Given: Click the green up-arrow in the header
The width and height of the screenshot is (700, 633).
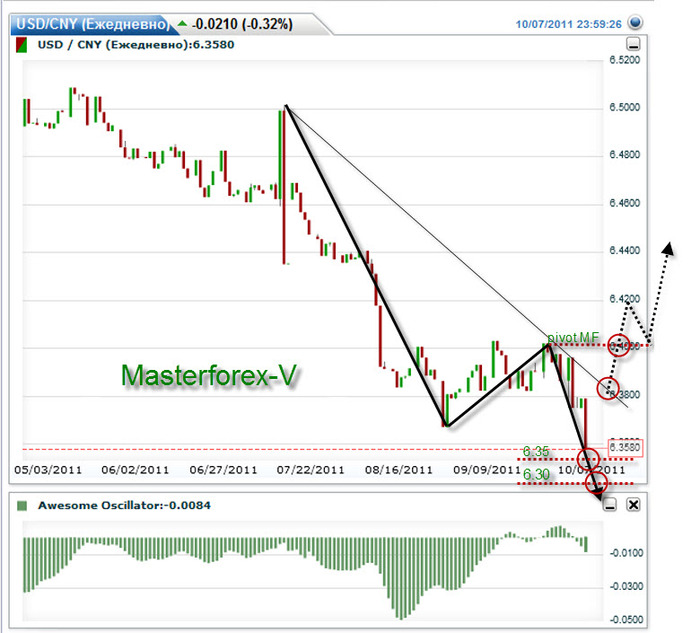Looking at the screenshot, I should pyautogui.click(x=181, y=22).
